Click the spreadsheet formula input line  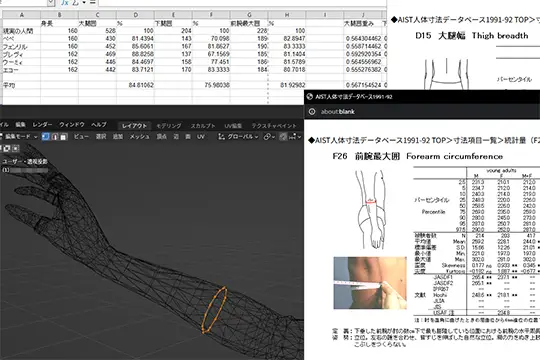tap(242, 3)
